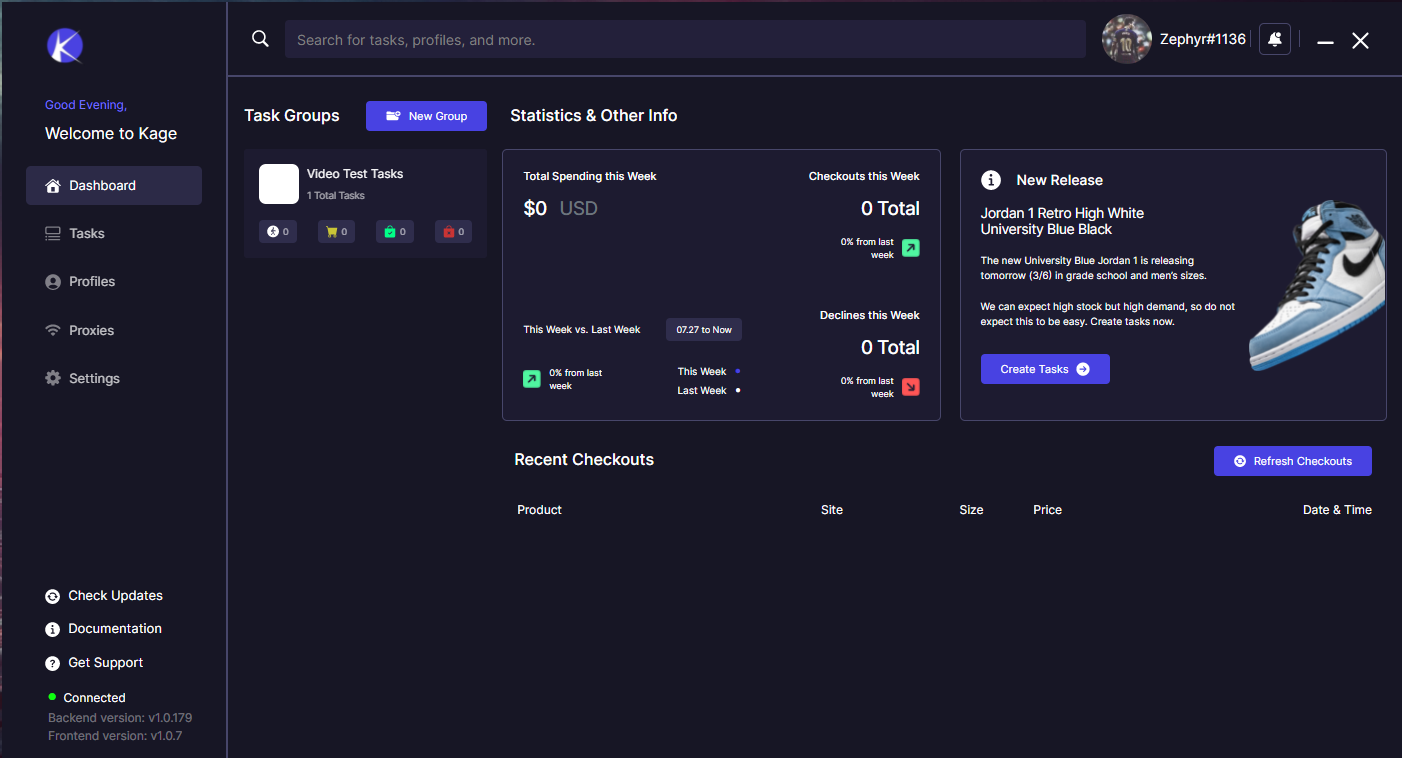Open notifications bell icon
This screenshot has height=758, width=1402.
[x=1274, y=39]
